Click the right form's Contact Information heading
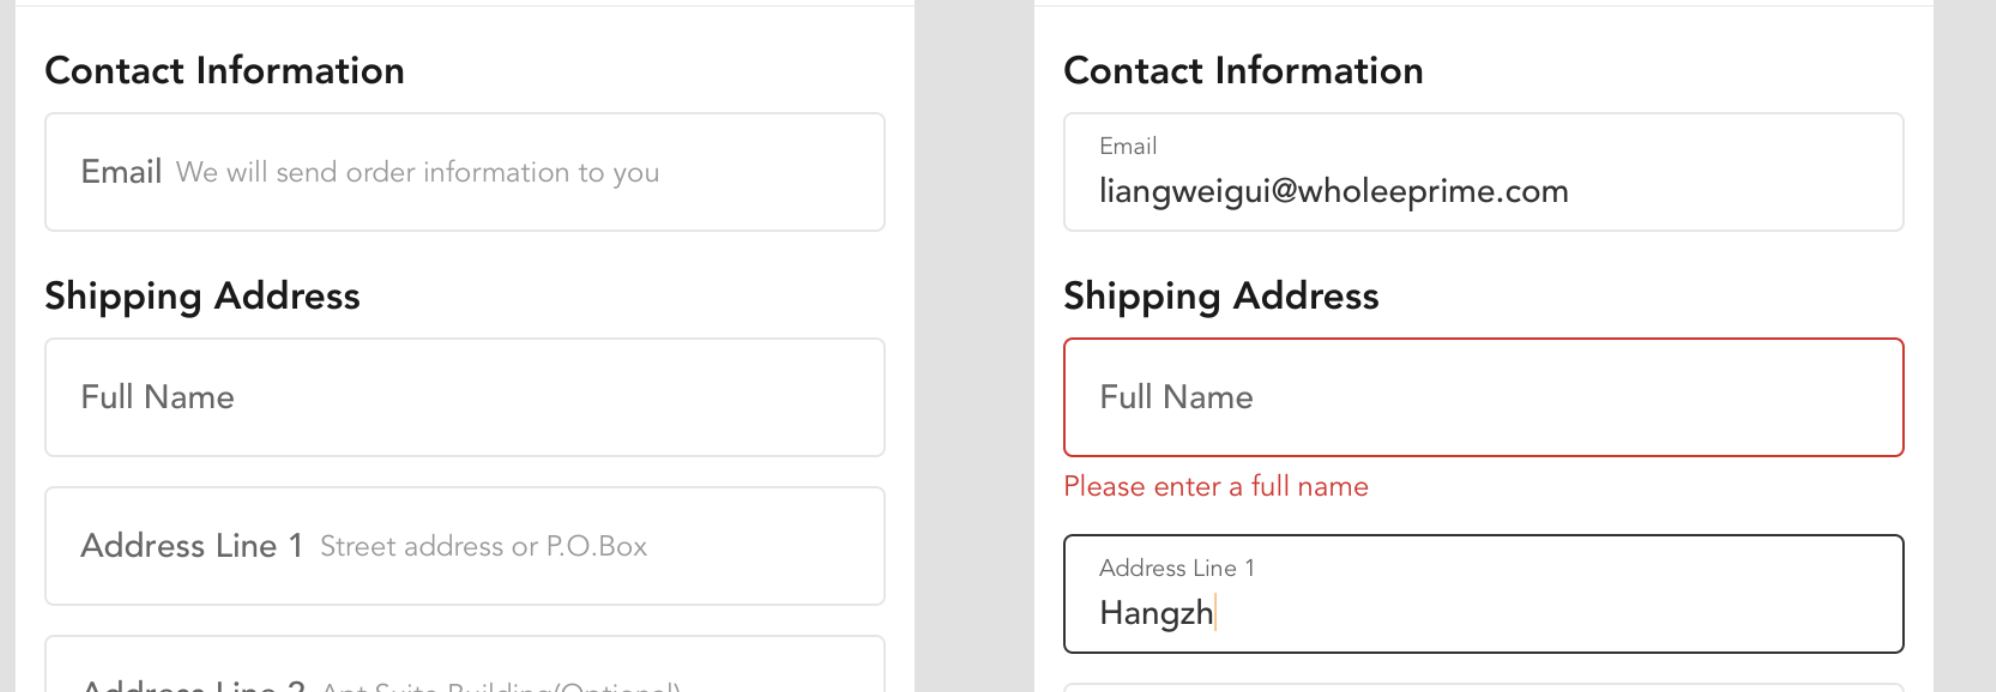This screenshot has width=1996, height=692. pos(1243,71)
